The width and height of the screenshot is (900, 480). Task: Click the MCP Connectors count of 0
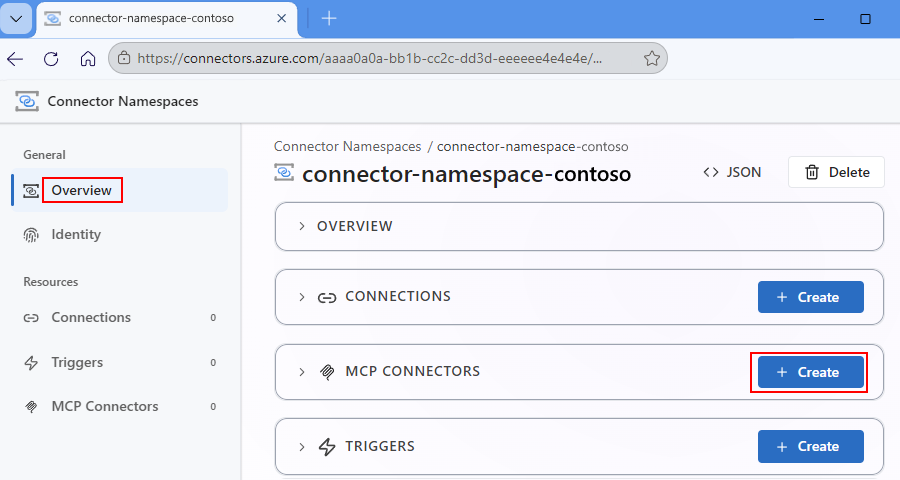(x=213, y=407)
